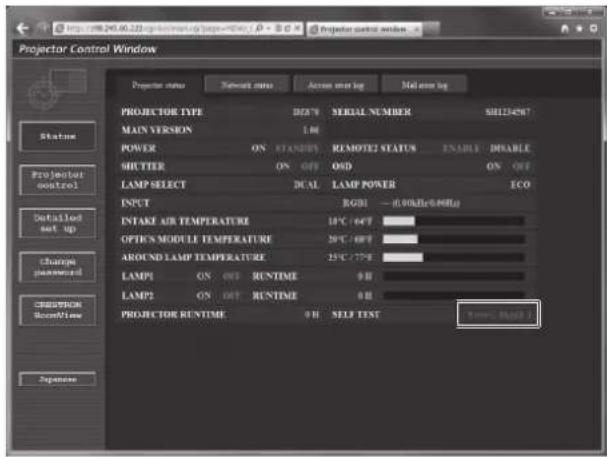Click the around lamp temperature bar

(x=454, y=257)
